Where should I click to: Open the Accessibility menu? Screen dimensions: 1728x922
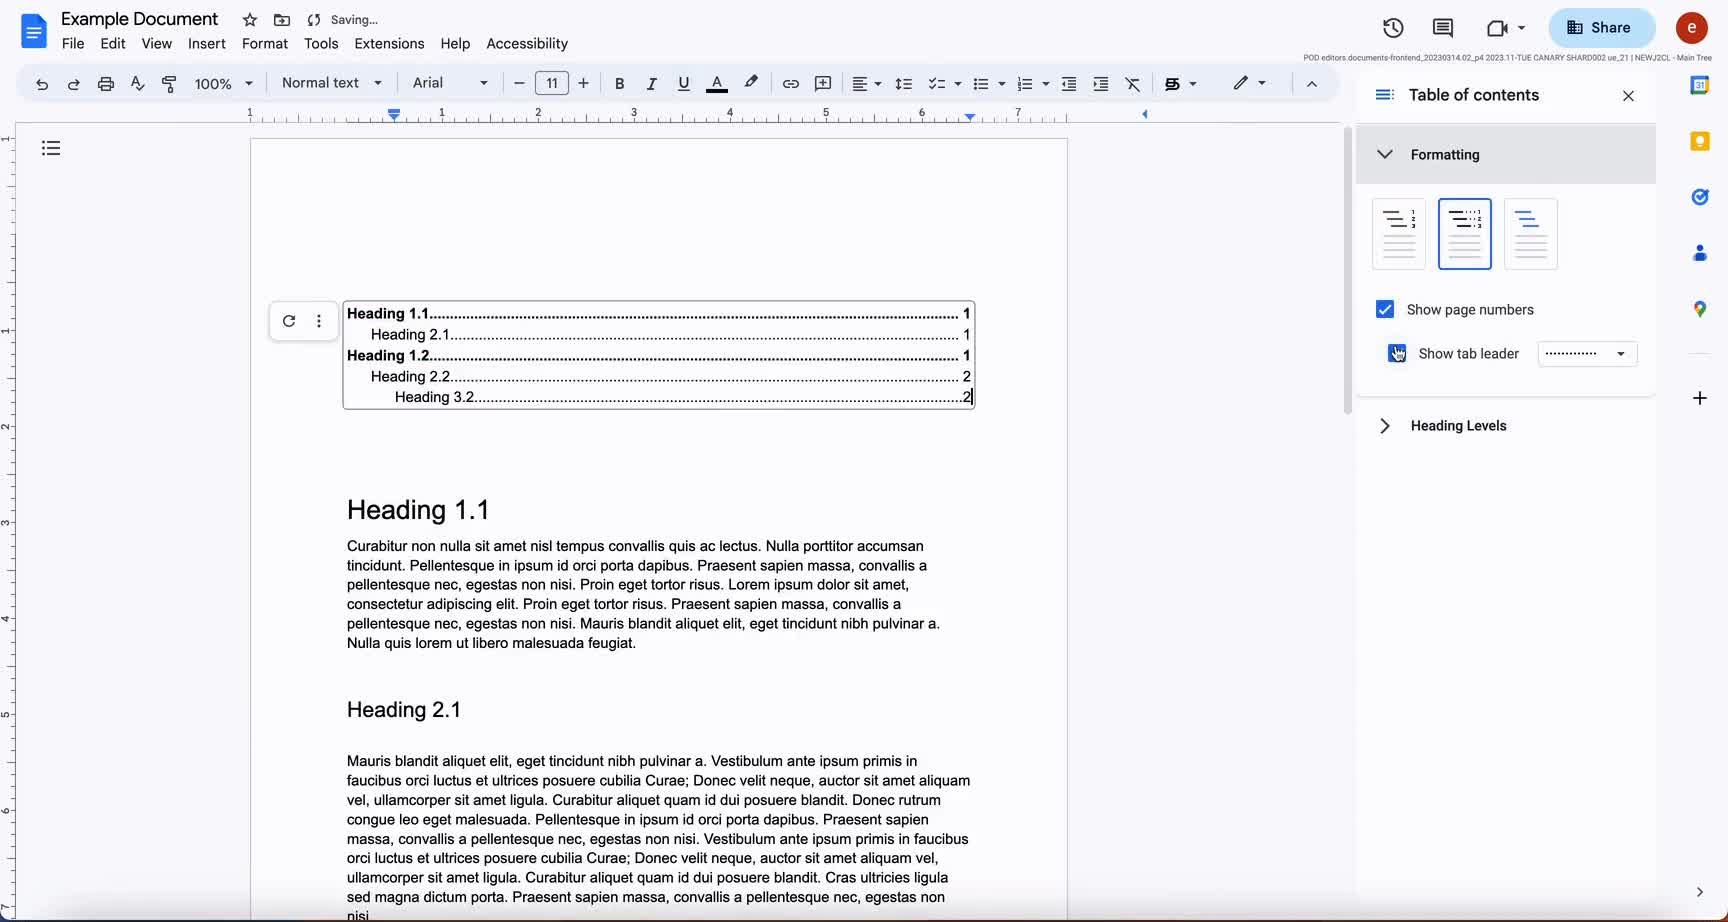(527, 44)
